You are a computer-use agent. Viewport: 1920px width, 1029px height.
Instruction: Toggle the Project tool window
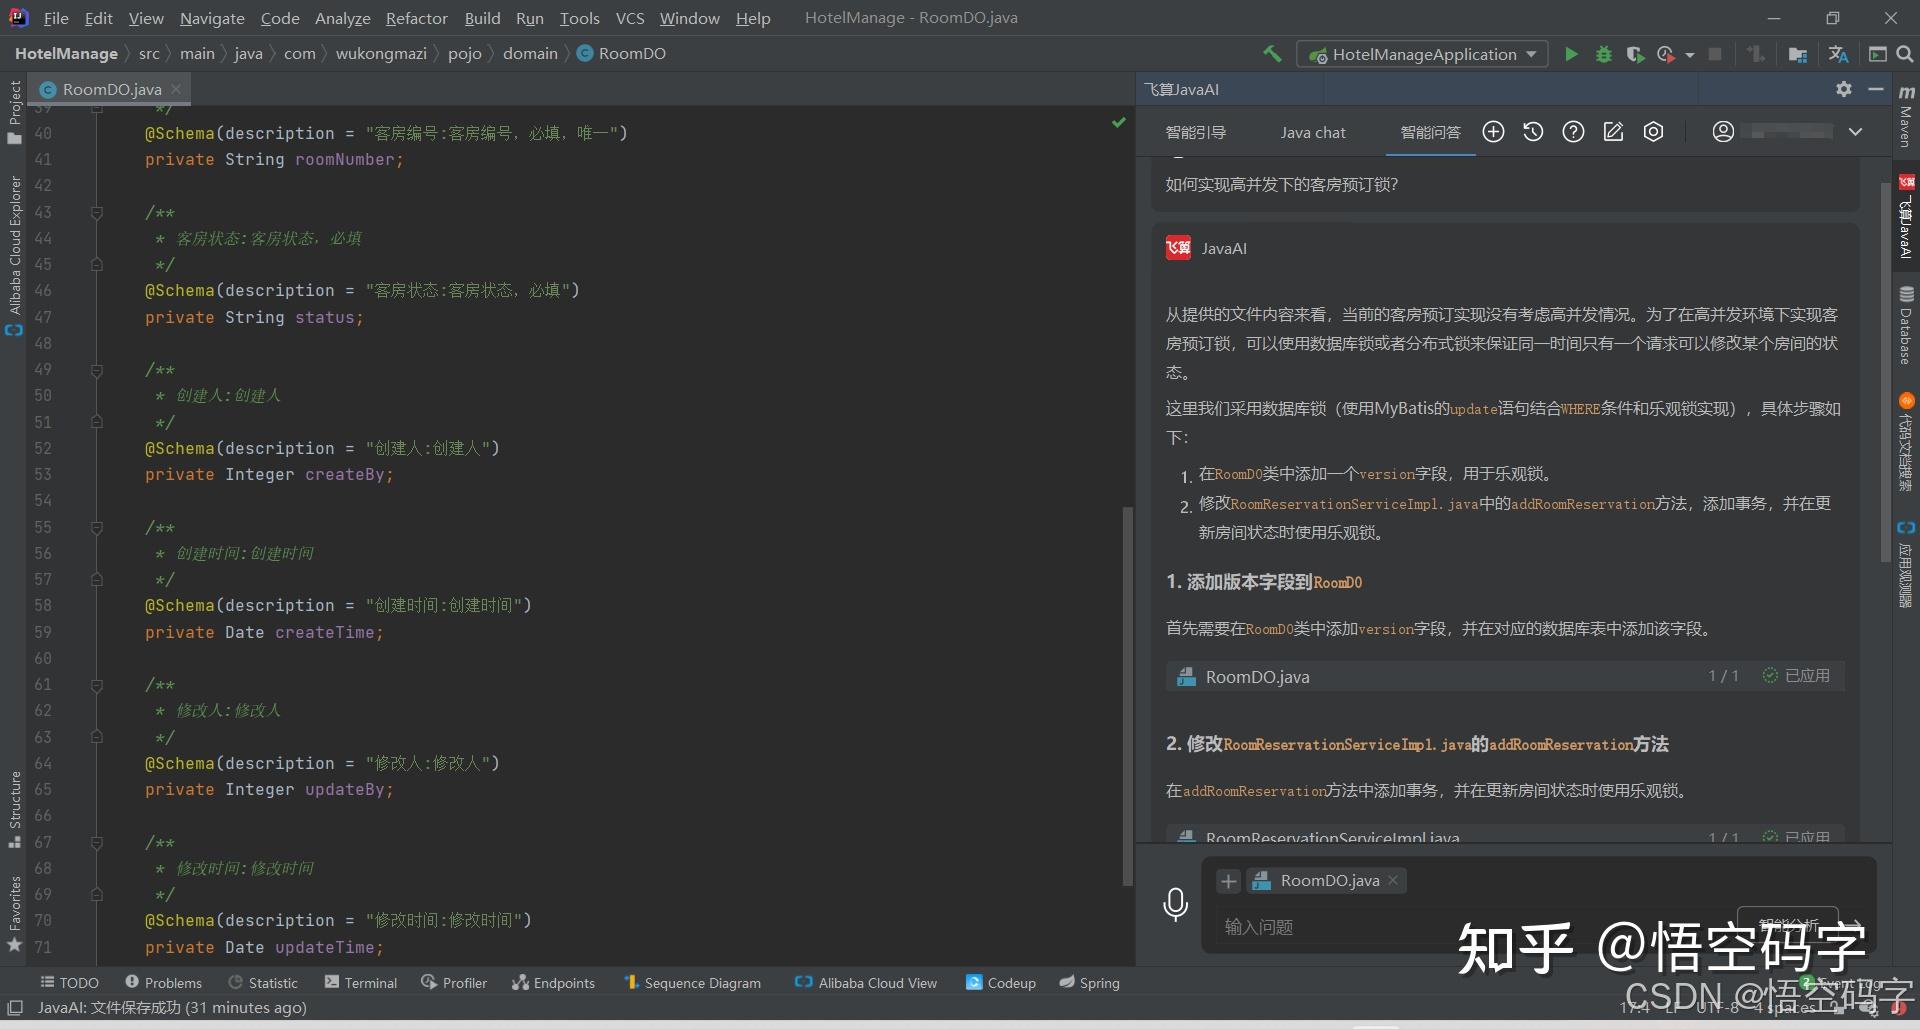(x=14, y=111)
